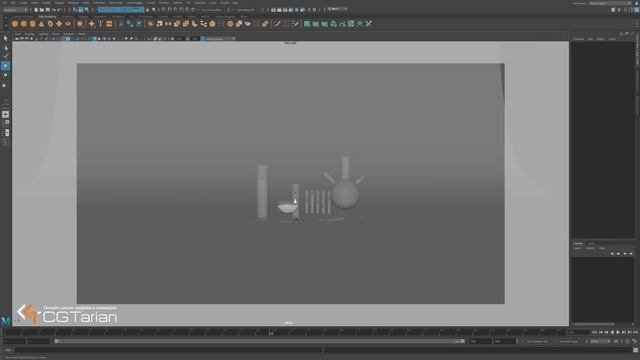Screen dimensions: 640x360
Task: Open the sRGB gamma view transform dropdown
Action: pyautogui.click(x=220, y=39)
